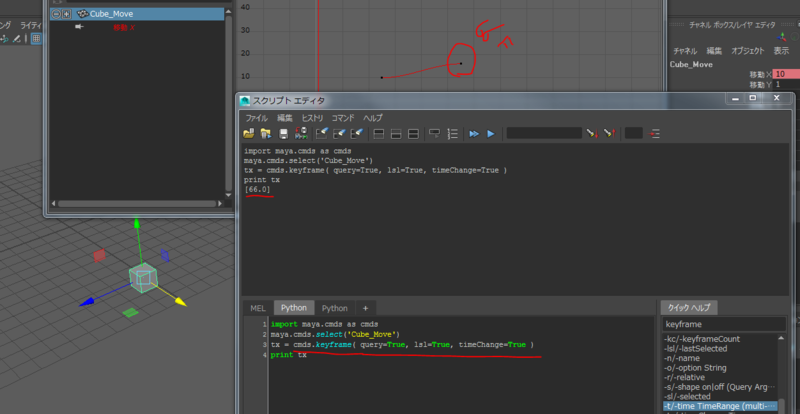Click the 移動 Y value field showing 1
Screen dimensions: 800x414
(786, 84)
